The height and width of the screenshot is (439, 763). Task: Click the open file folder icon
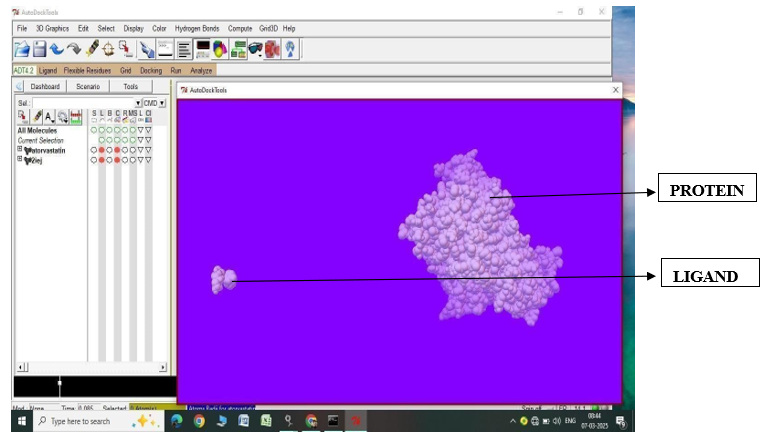[21, 48]
